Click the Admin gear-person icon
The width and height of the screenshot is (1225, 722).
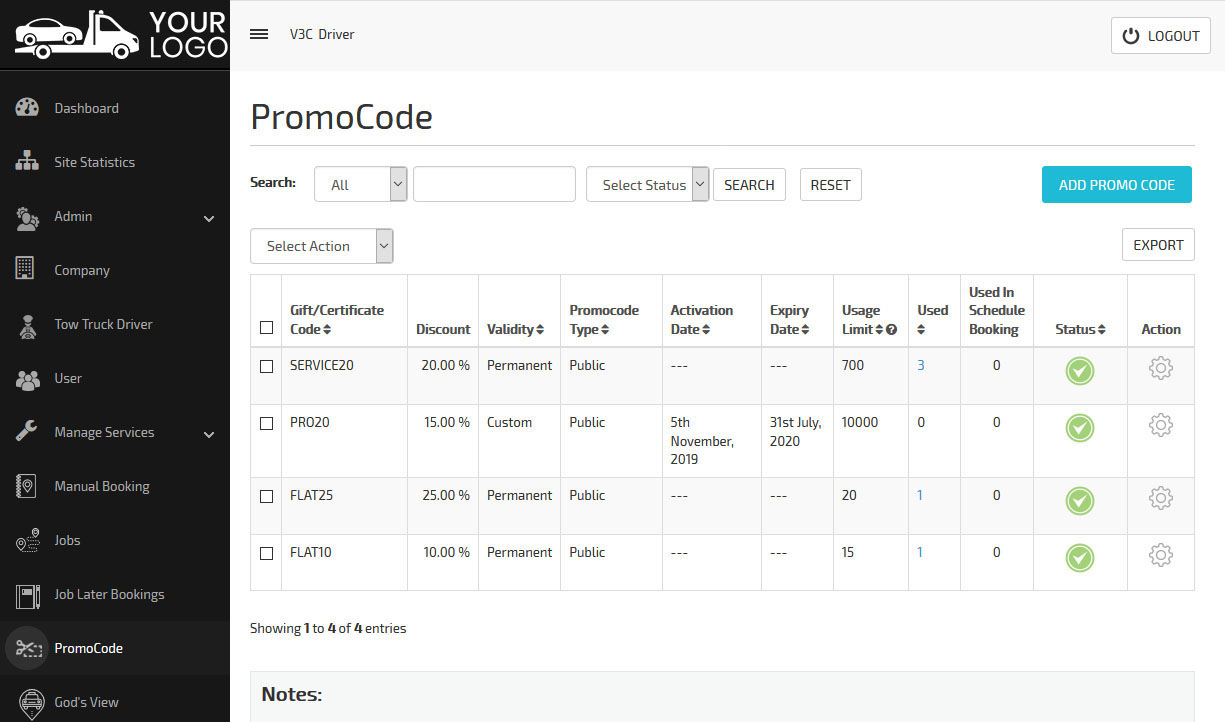pyautogui.click(x=27, y=217)
